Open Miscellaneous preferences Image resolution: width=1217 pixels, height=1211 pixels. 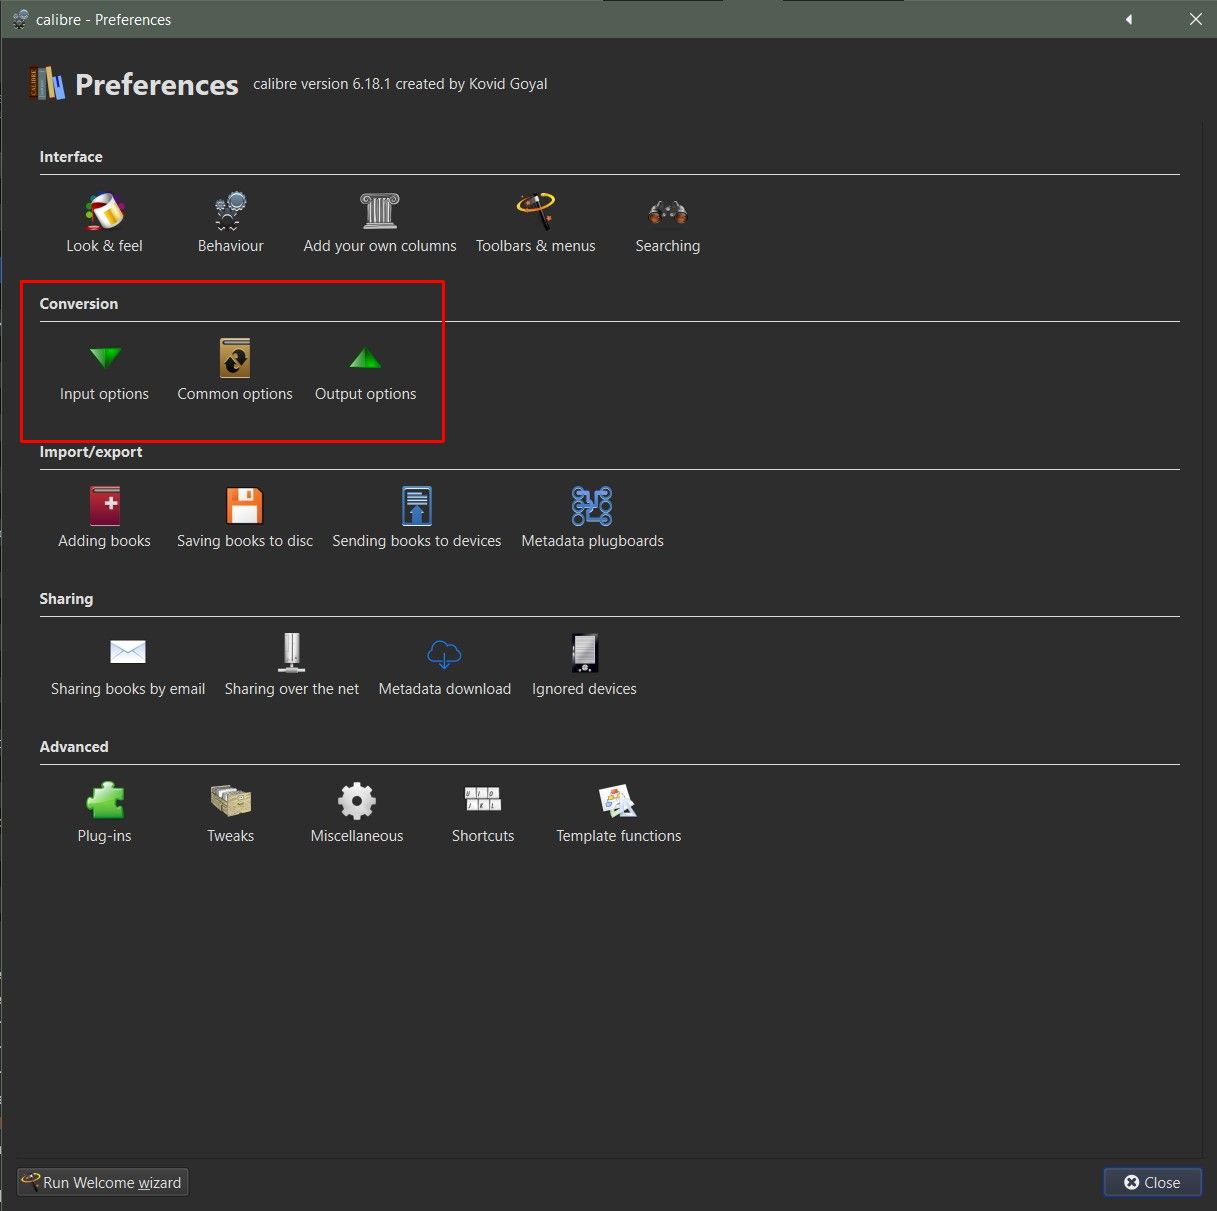click(x=357, y=814)
